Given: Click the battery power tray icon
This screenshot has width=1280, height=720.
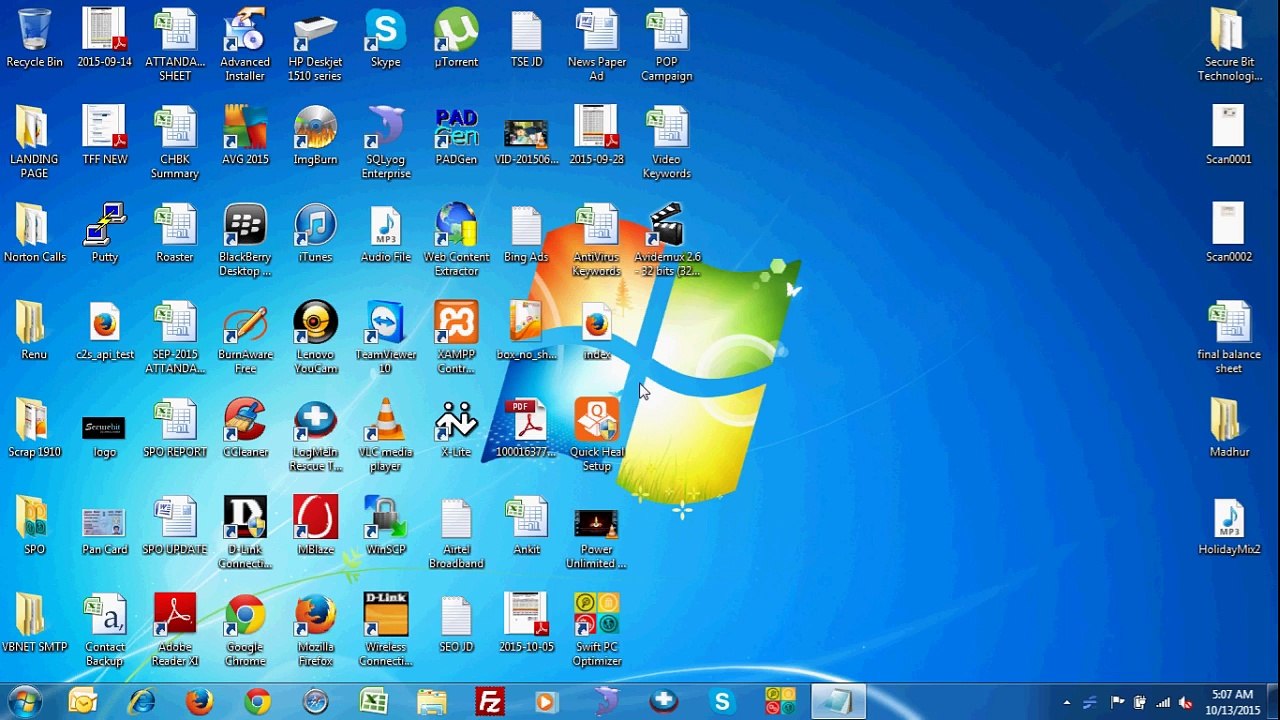Looking at the screenshot, I should [x=1140, y=702].
